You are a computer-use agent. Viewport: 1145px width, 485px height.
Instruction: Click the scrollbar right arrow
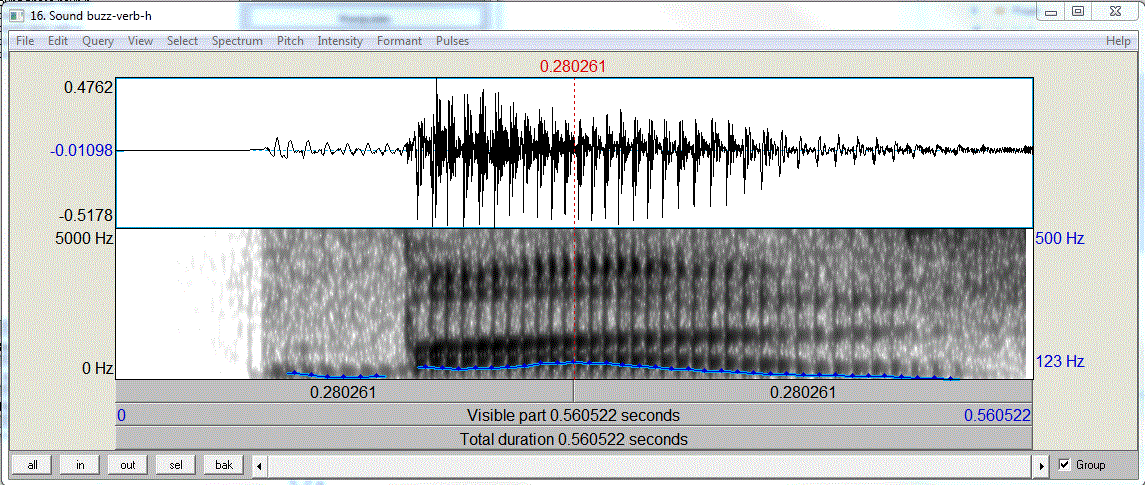click(1042, 465)
